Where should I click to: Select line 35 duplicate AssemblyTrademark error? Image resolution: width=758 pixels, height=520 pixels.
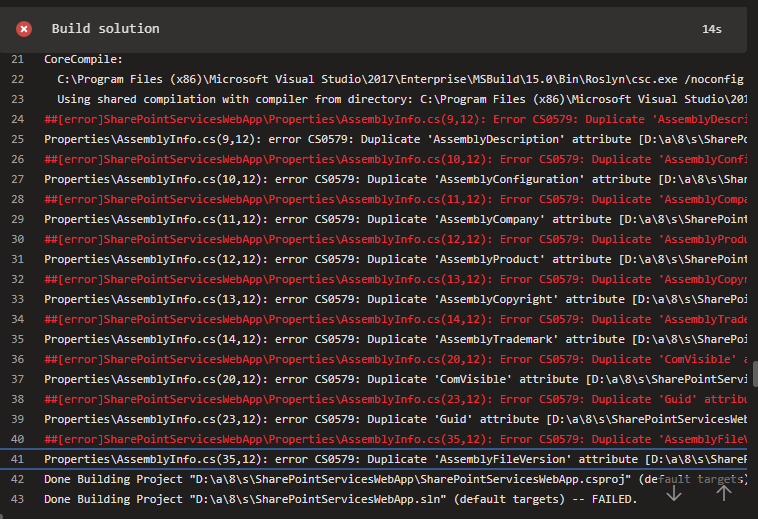pyautogui.click(x=373, y=339)
